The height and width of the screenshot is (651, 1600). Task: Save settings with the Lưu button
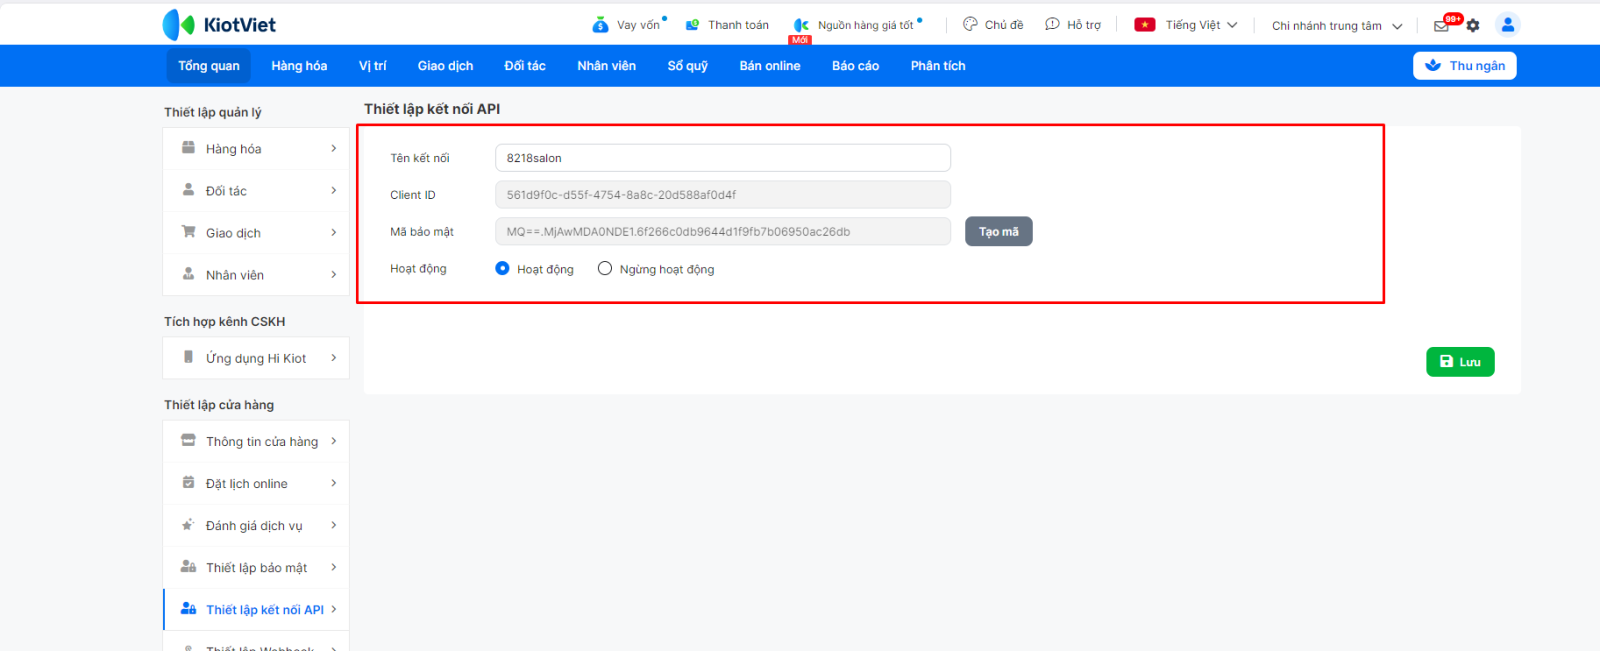(1459, 362)
